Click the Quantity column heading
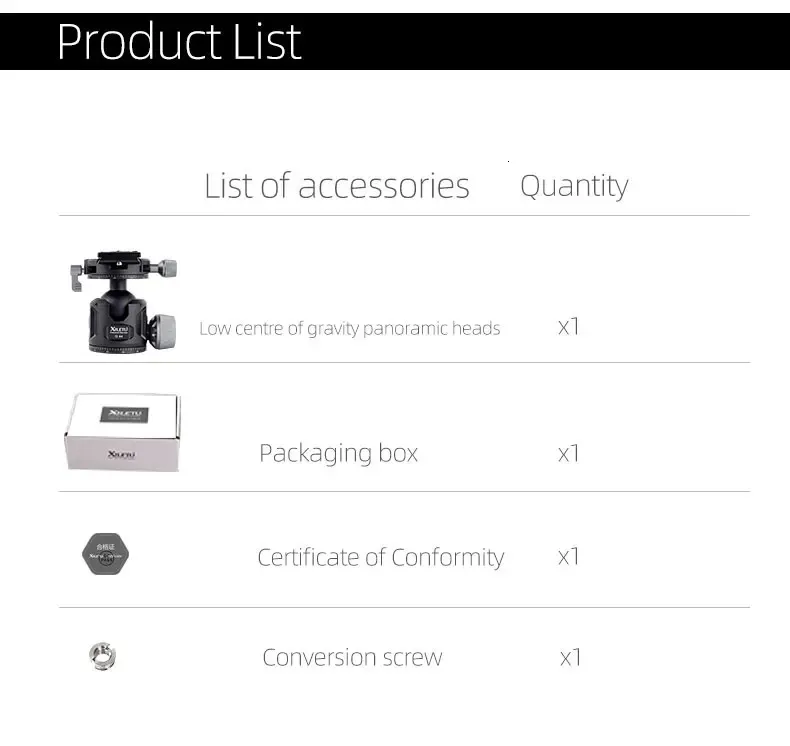 (574, 186)
